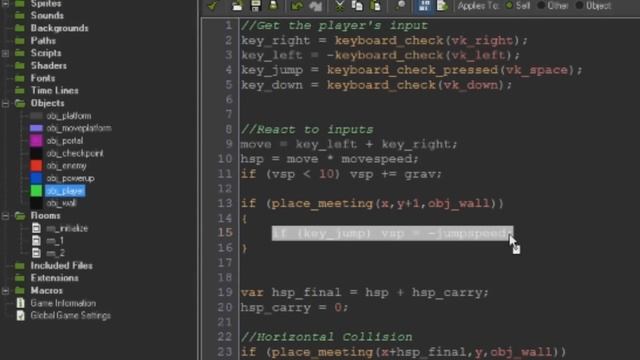Image resolution: width=640 pixels, height=360 pixels.
Task: Open Global Game Settings
Action: click(70, 316)
